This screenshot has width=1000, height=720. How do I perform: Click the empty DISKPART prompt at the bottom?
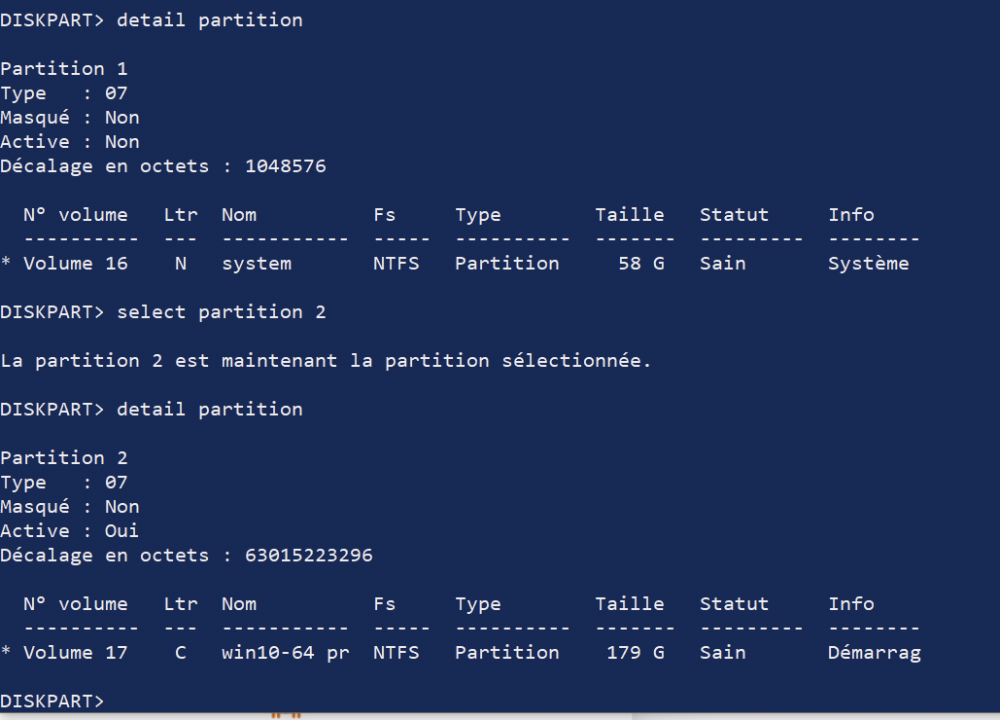click(52, 701)
